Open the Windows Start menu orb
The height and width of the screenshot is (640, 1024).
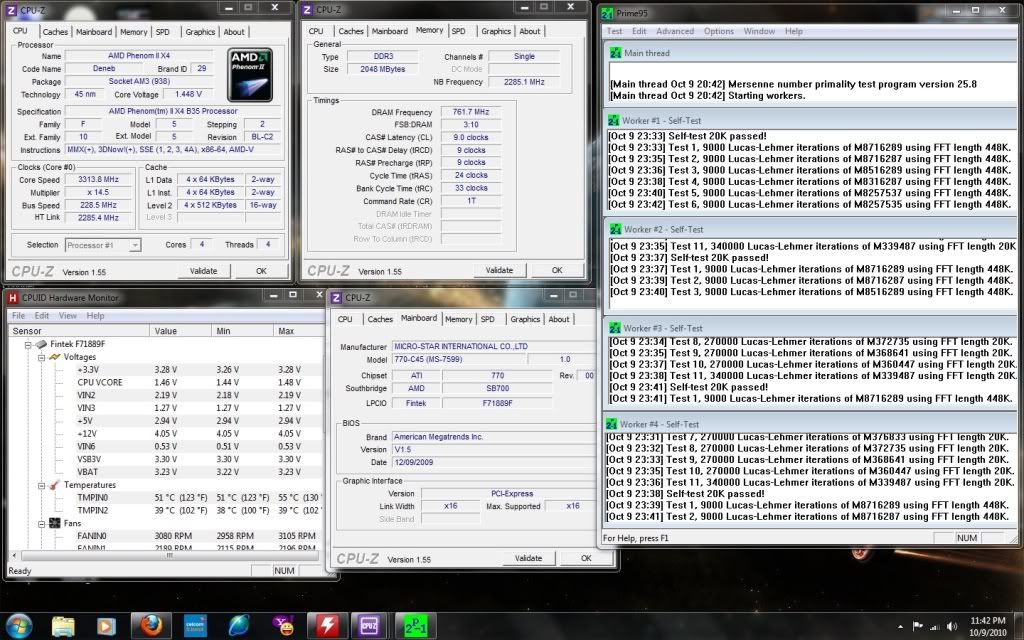click(20, 625)
